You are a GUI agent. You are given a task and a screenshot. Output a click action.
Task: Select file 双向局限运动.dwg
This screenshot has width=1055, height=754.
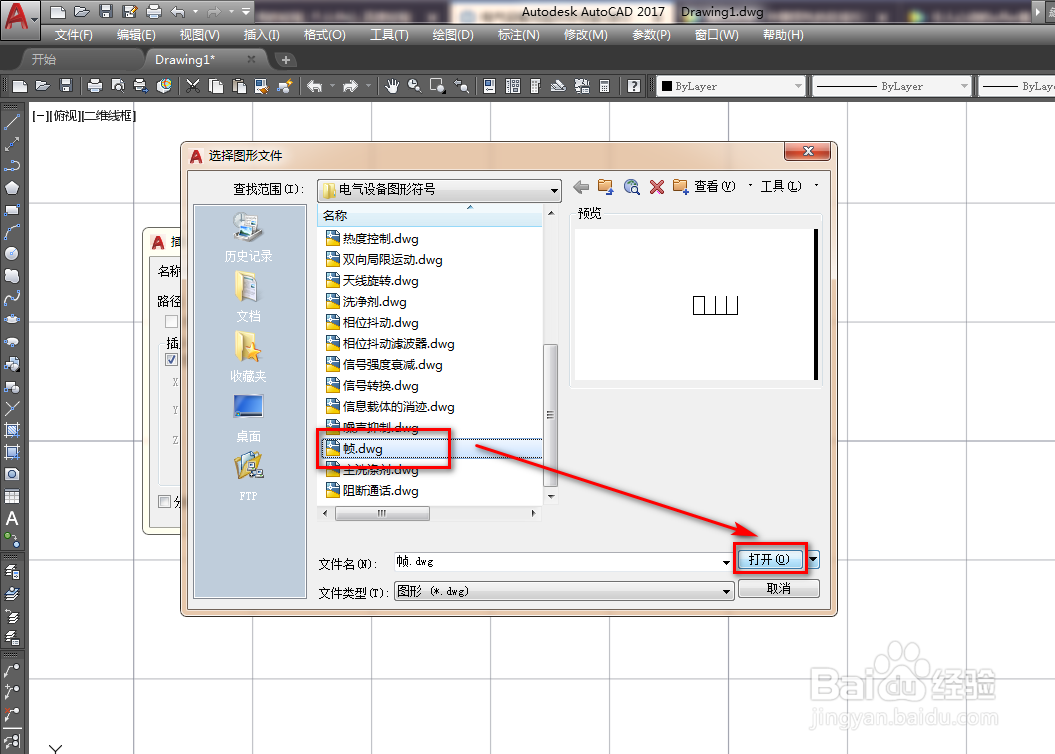[x=384, y=260]
